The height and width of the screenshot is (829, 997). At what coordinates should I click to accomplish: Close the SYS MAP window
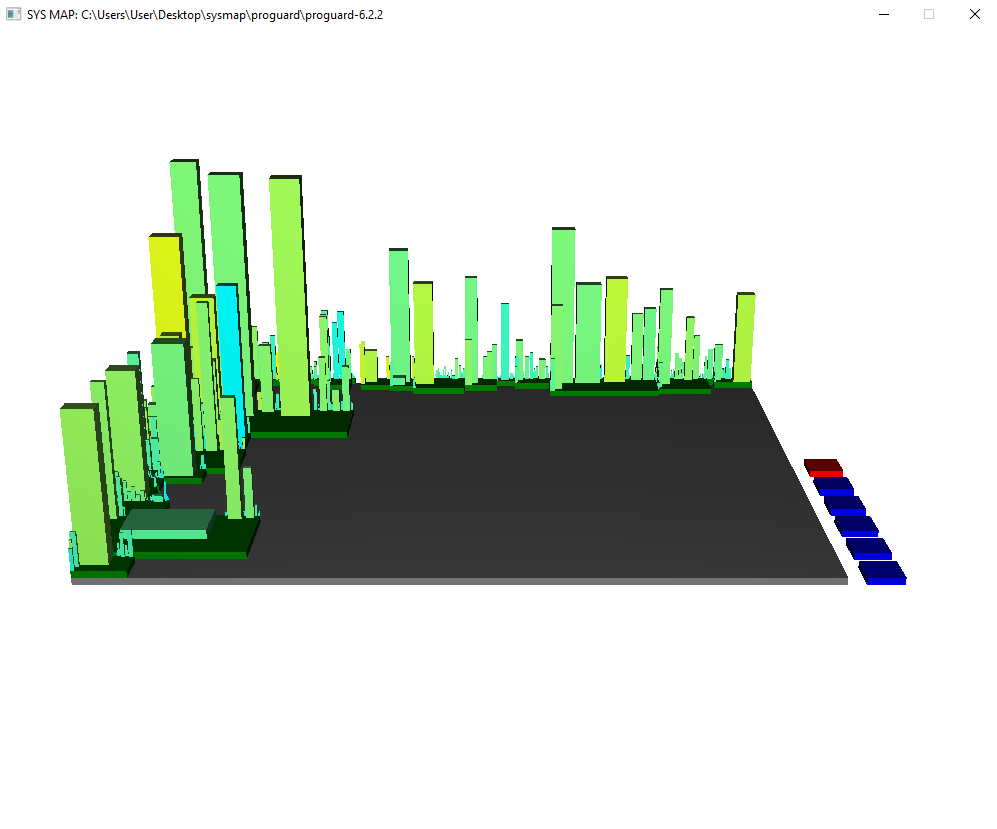975,14
